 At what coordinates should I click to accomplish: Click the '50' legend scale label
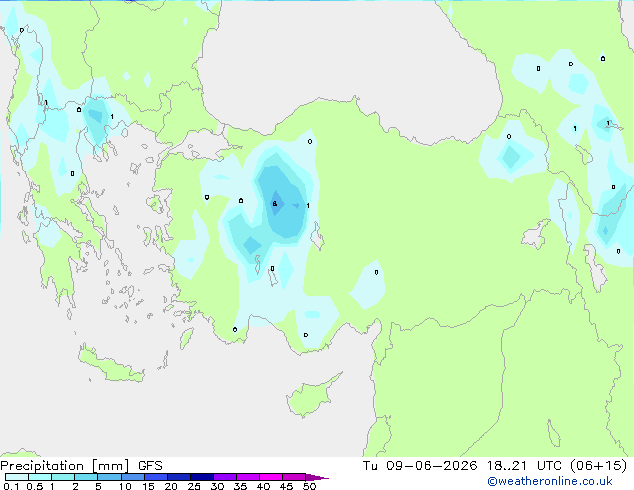click(x=309, y=486)
